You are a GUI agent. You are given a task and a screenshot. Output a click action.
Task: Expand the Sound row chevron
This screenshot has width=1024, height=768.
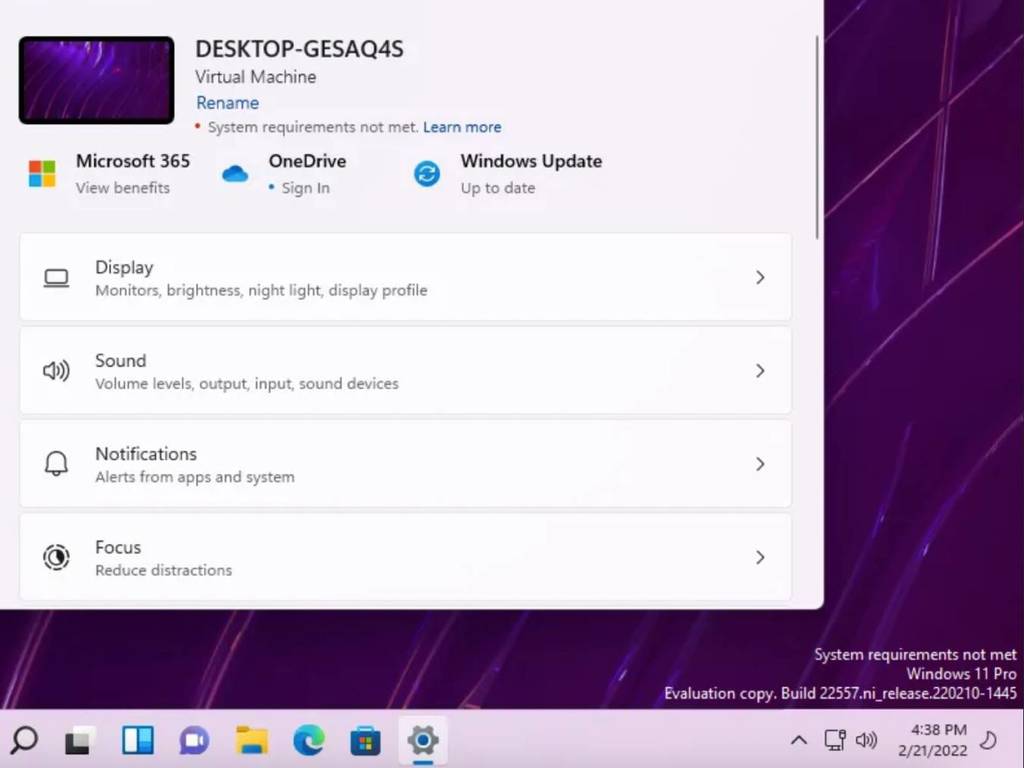click(760, 371)
